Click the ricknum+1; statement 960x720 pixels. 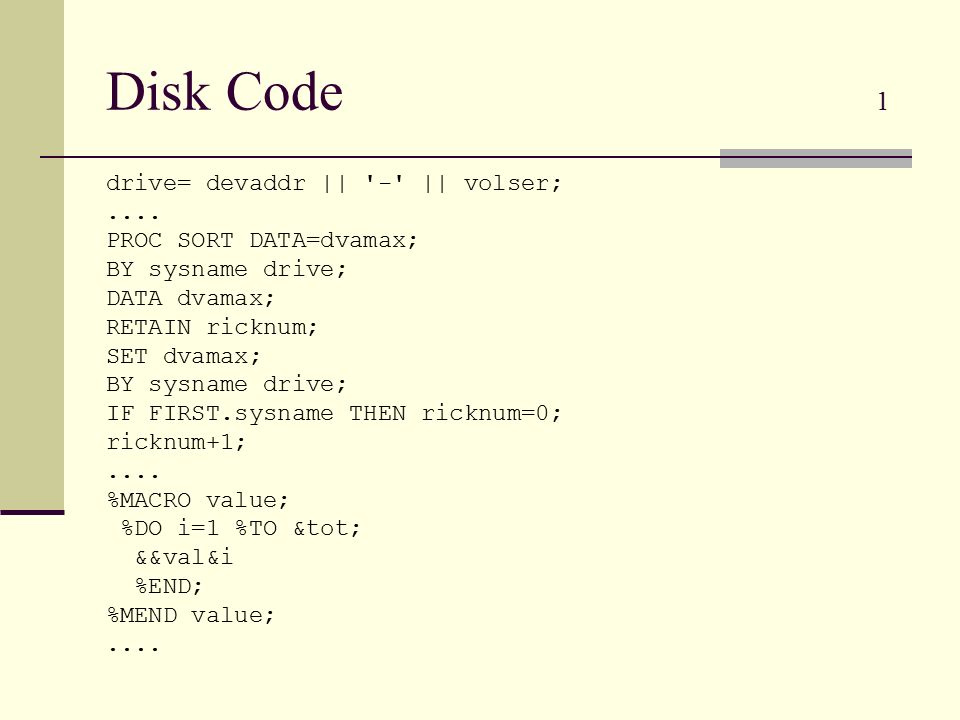click(x=176, y=441)
